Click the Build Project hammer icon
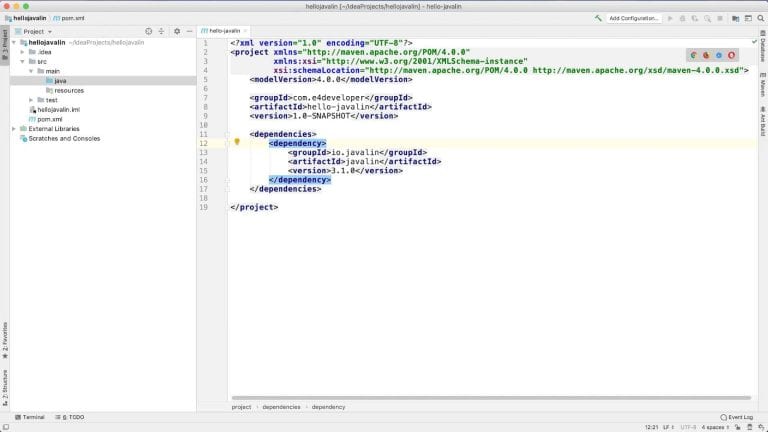768x432 pixels. pyautogui.click(x=598, y=18)
